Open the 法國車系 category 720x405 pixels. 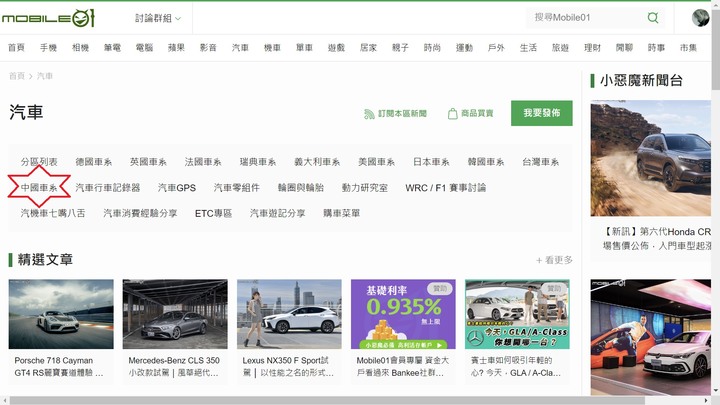click(203, 162)
